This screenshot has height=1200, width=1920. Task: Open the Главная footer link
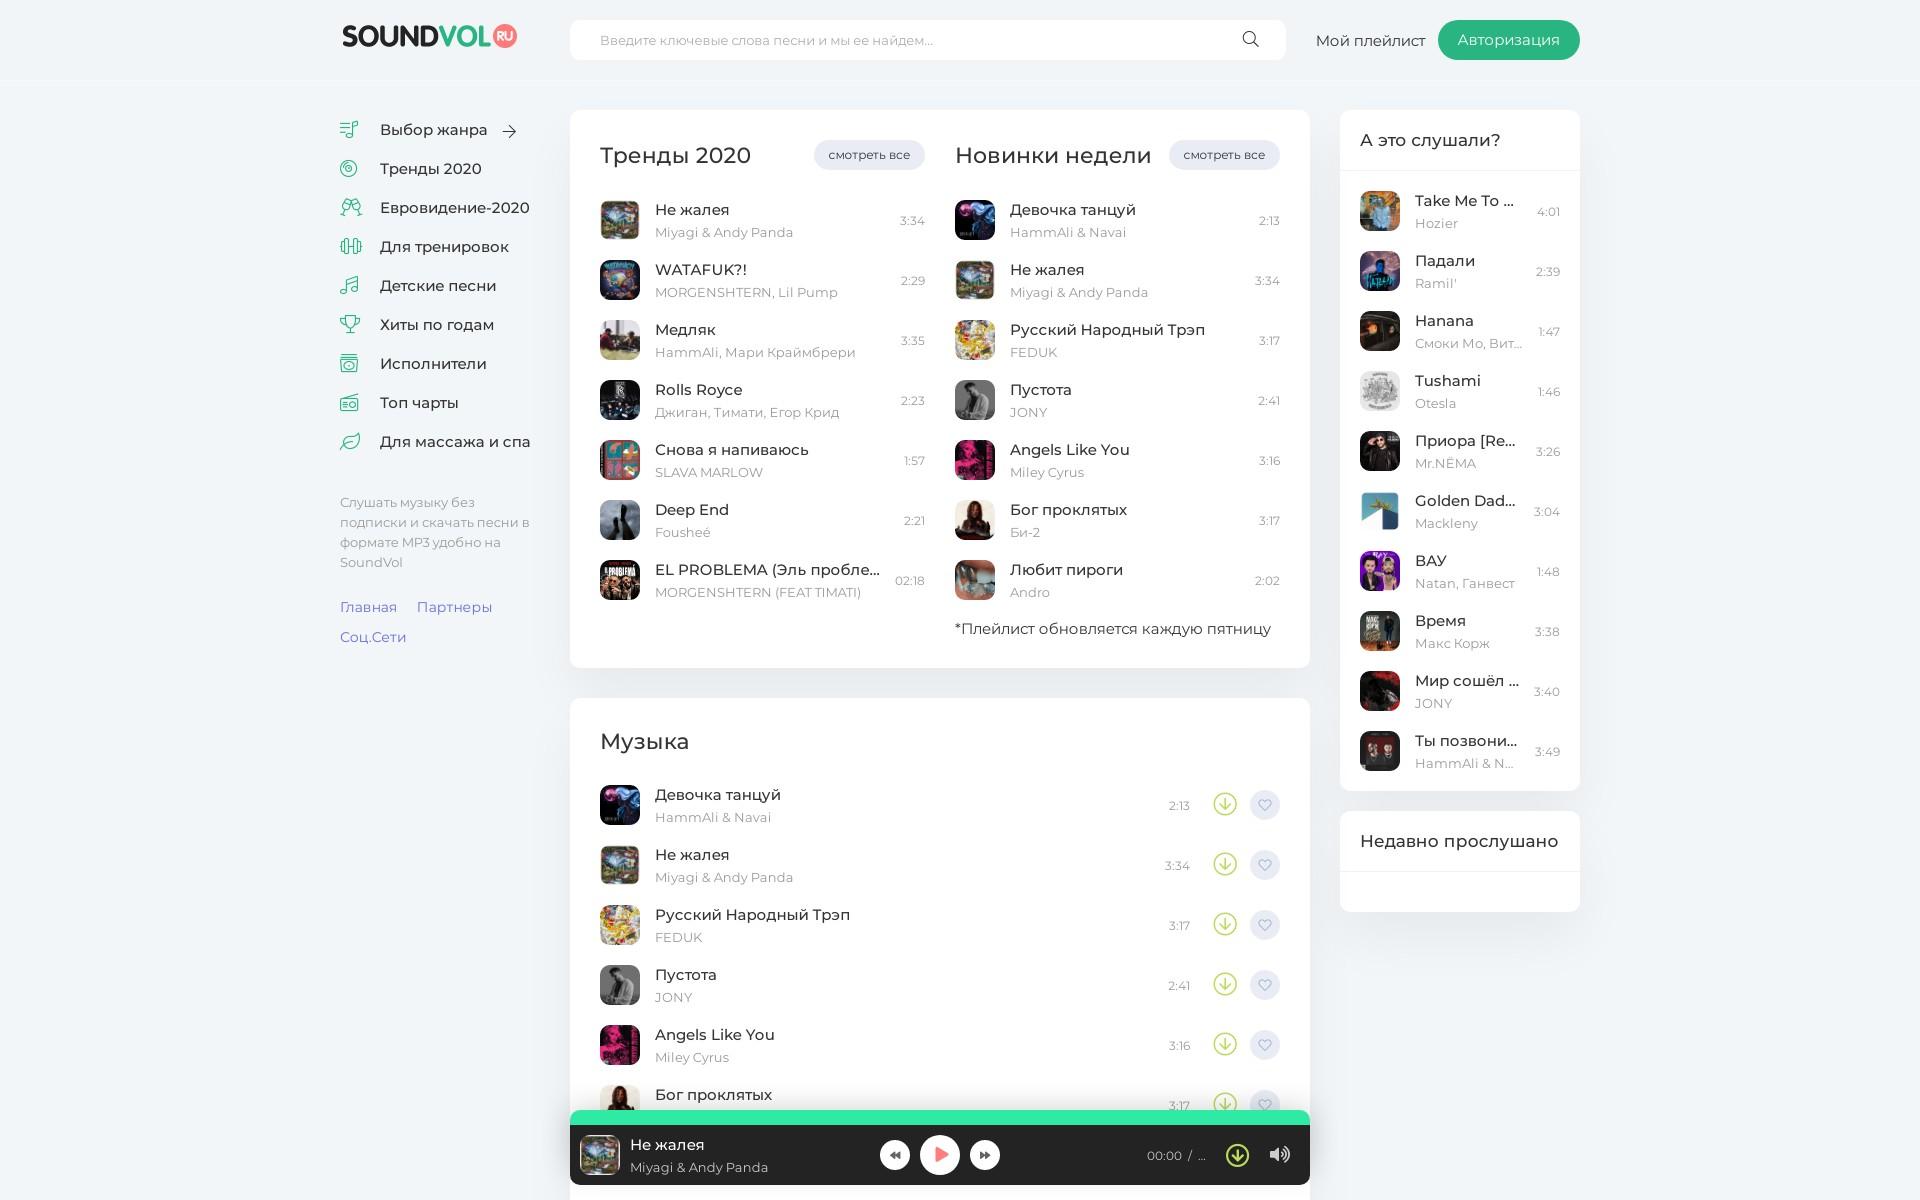(x=368, y=607)
